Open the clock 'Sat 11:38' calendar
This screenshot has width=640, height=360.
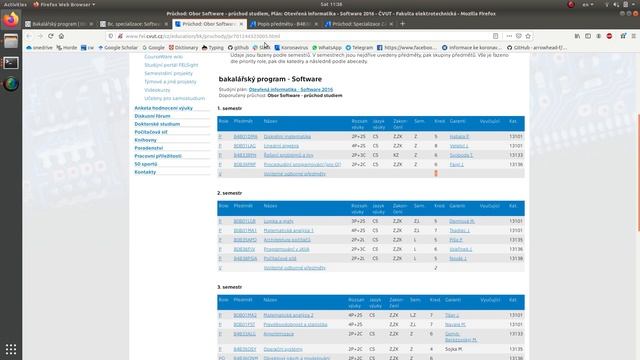click(x=331, y=4)
